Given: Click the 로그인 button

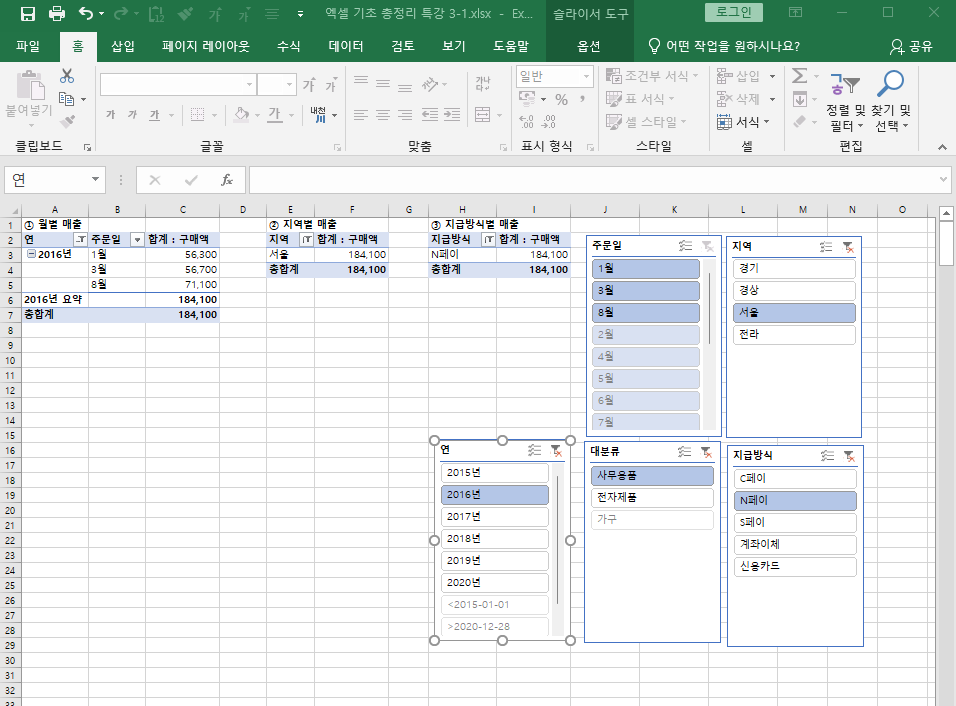Looking at the screenshot, I should click(733, 12).
